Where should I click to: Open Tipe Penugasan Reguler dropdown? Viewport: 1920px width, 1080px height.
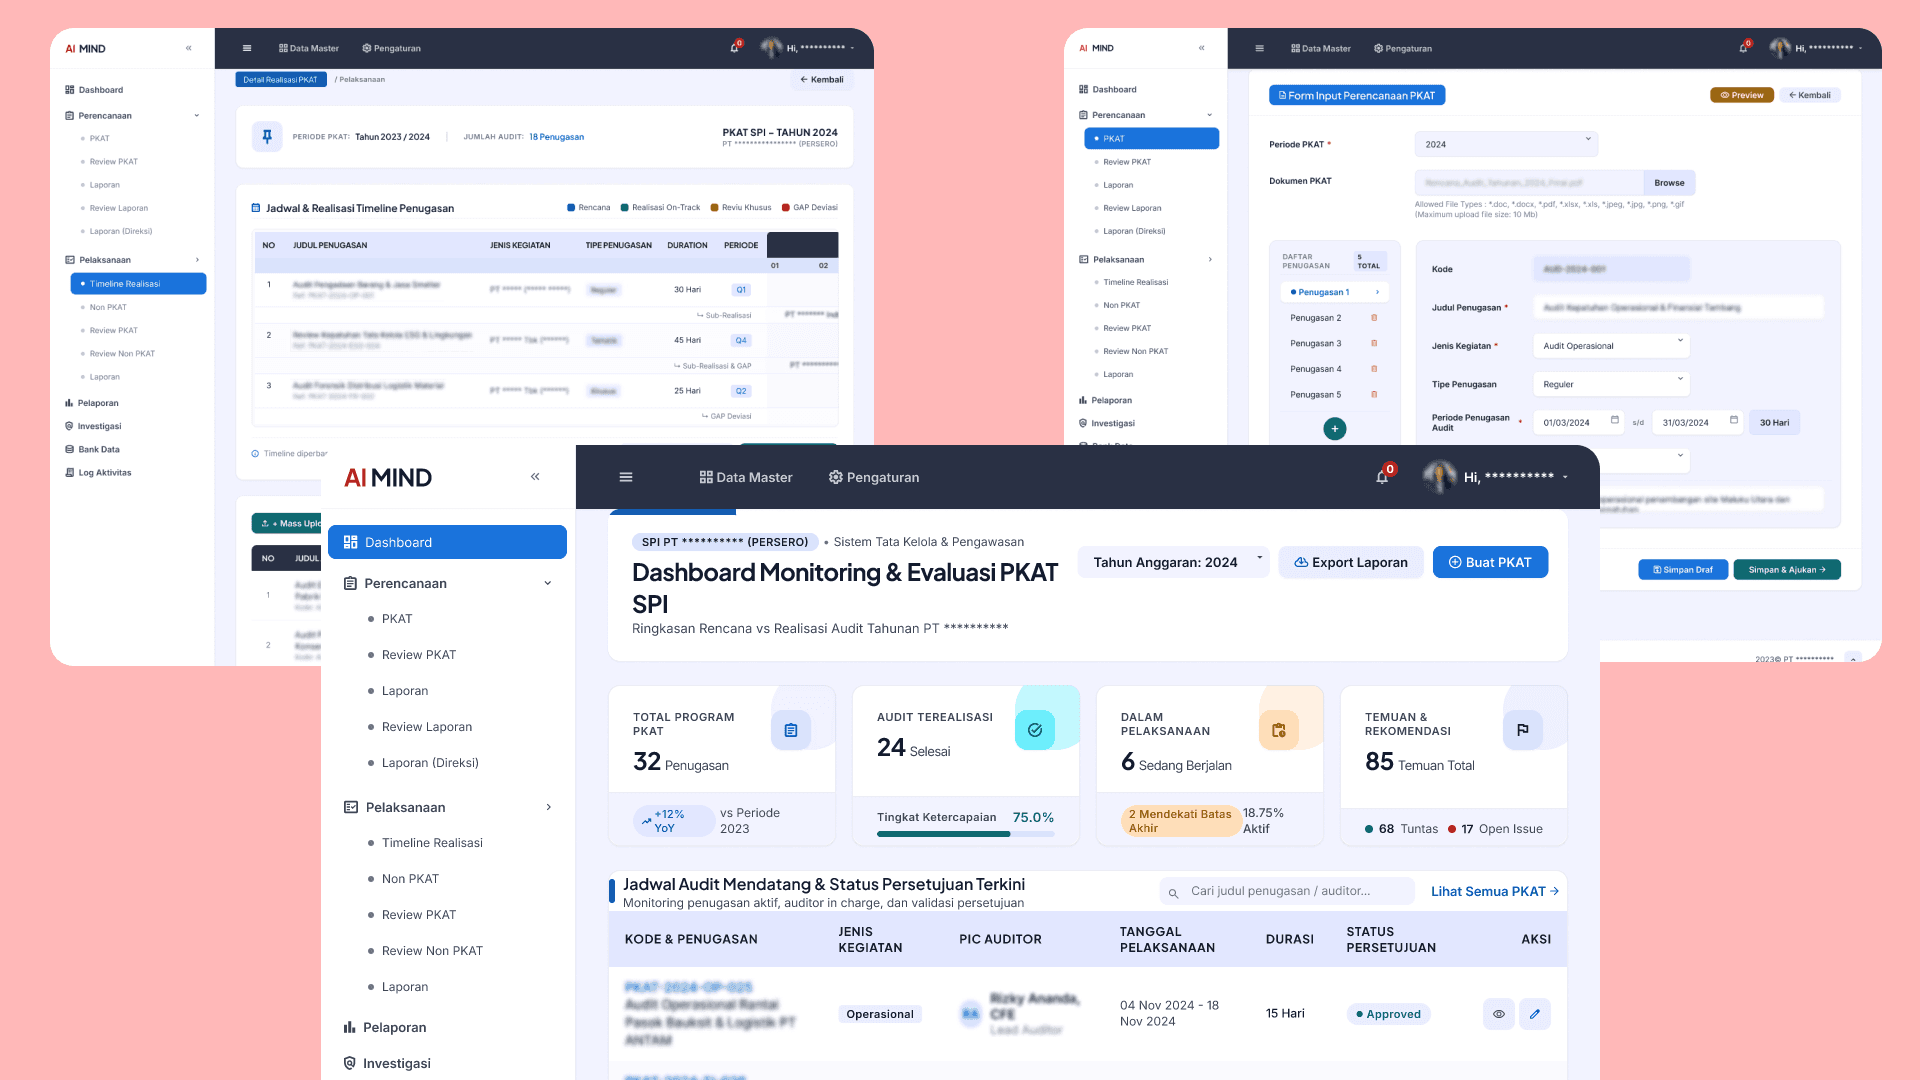(x=1611, y=384)
